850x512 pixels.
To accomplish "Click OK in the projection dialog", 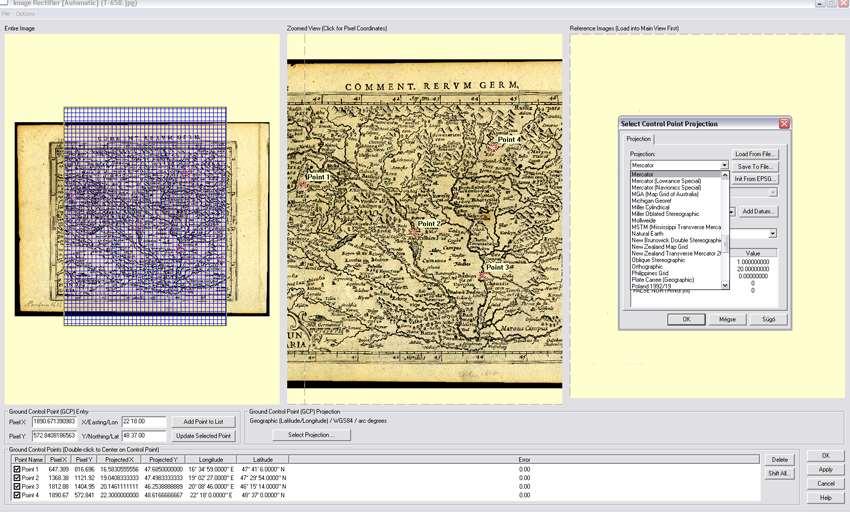I will click(x=686, y=319).
